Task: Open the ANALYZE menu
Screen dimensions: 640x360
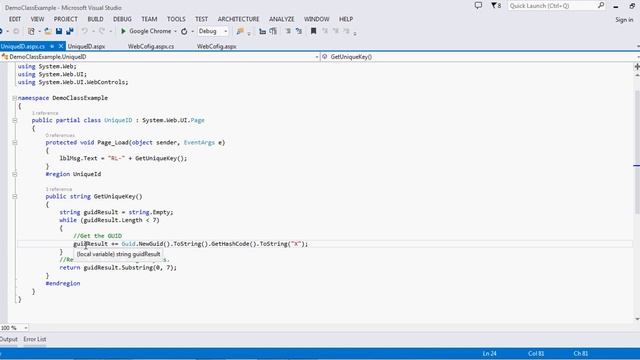Action: point(282,19)
